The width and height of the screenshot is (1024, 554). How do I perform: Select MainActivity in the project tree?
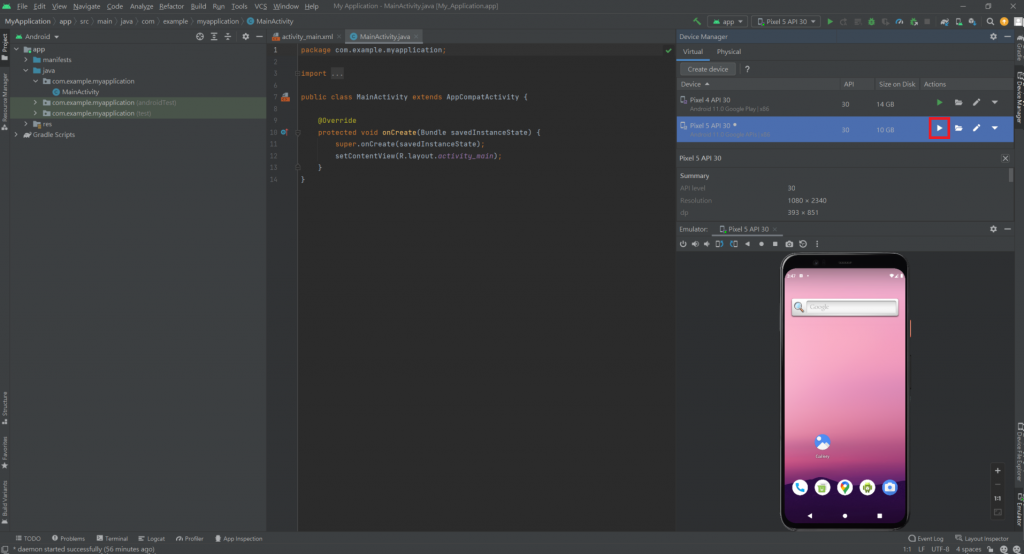(x=80, y=92)
